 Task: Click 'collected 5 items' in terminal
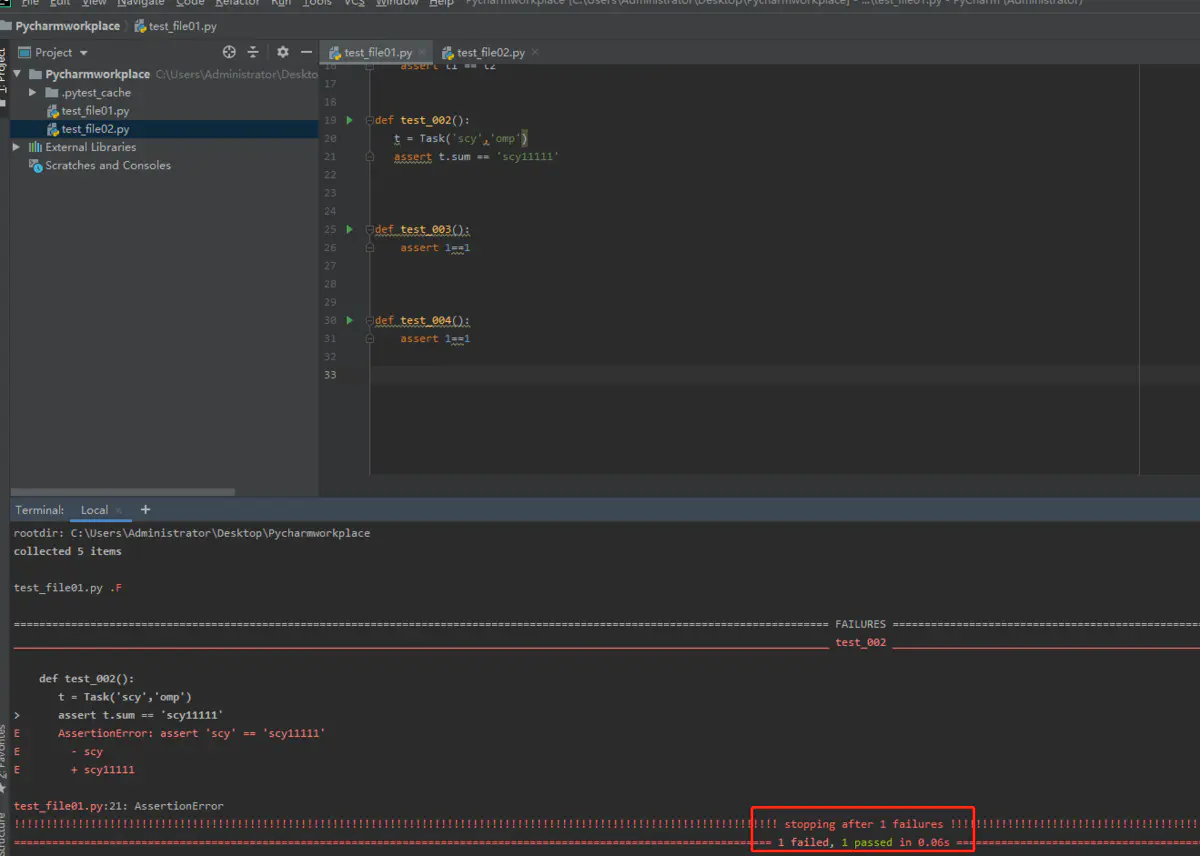68,551
